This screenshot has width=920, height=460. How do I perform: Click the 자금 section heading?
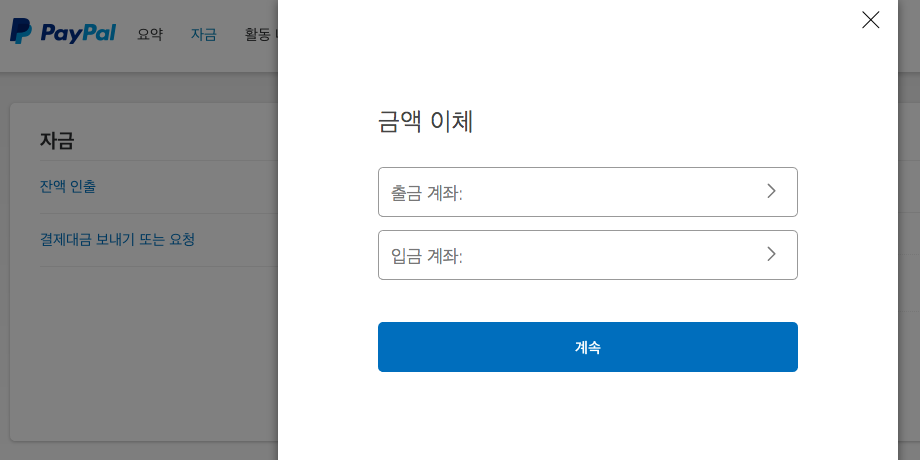57,141
